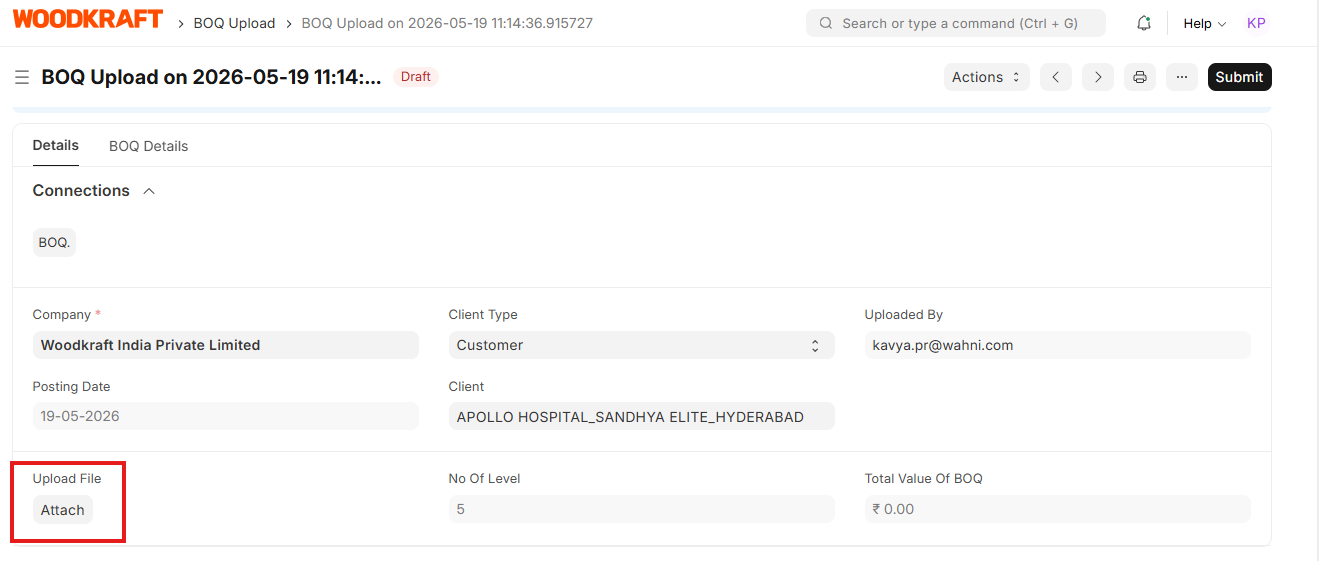Image resolution: width=1319 pixels, height=561 pixels.
Task: Click the Total Value Of BOQ label
Action: (924, 478)
